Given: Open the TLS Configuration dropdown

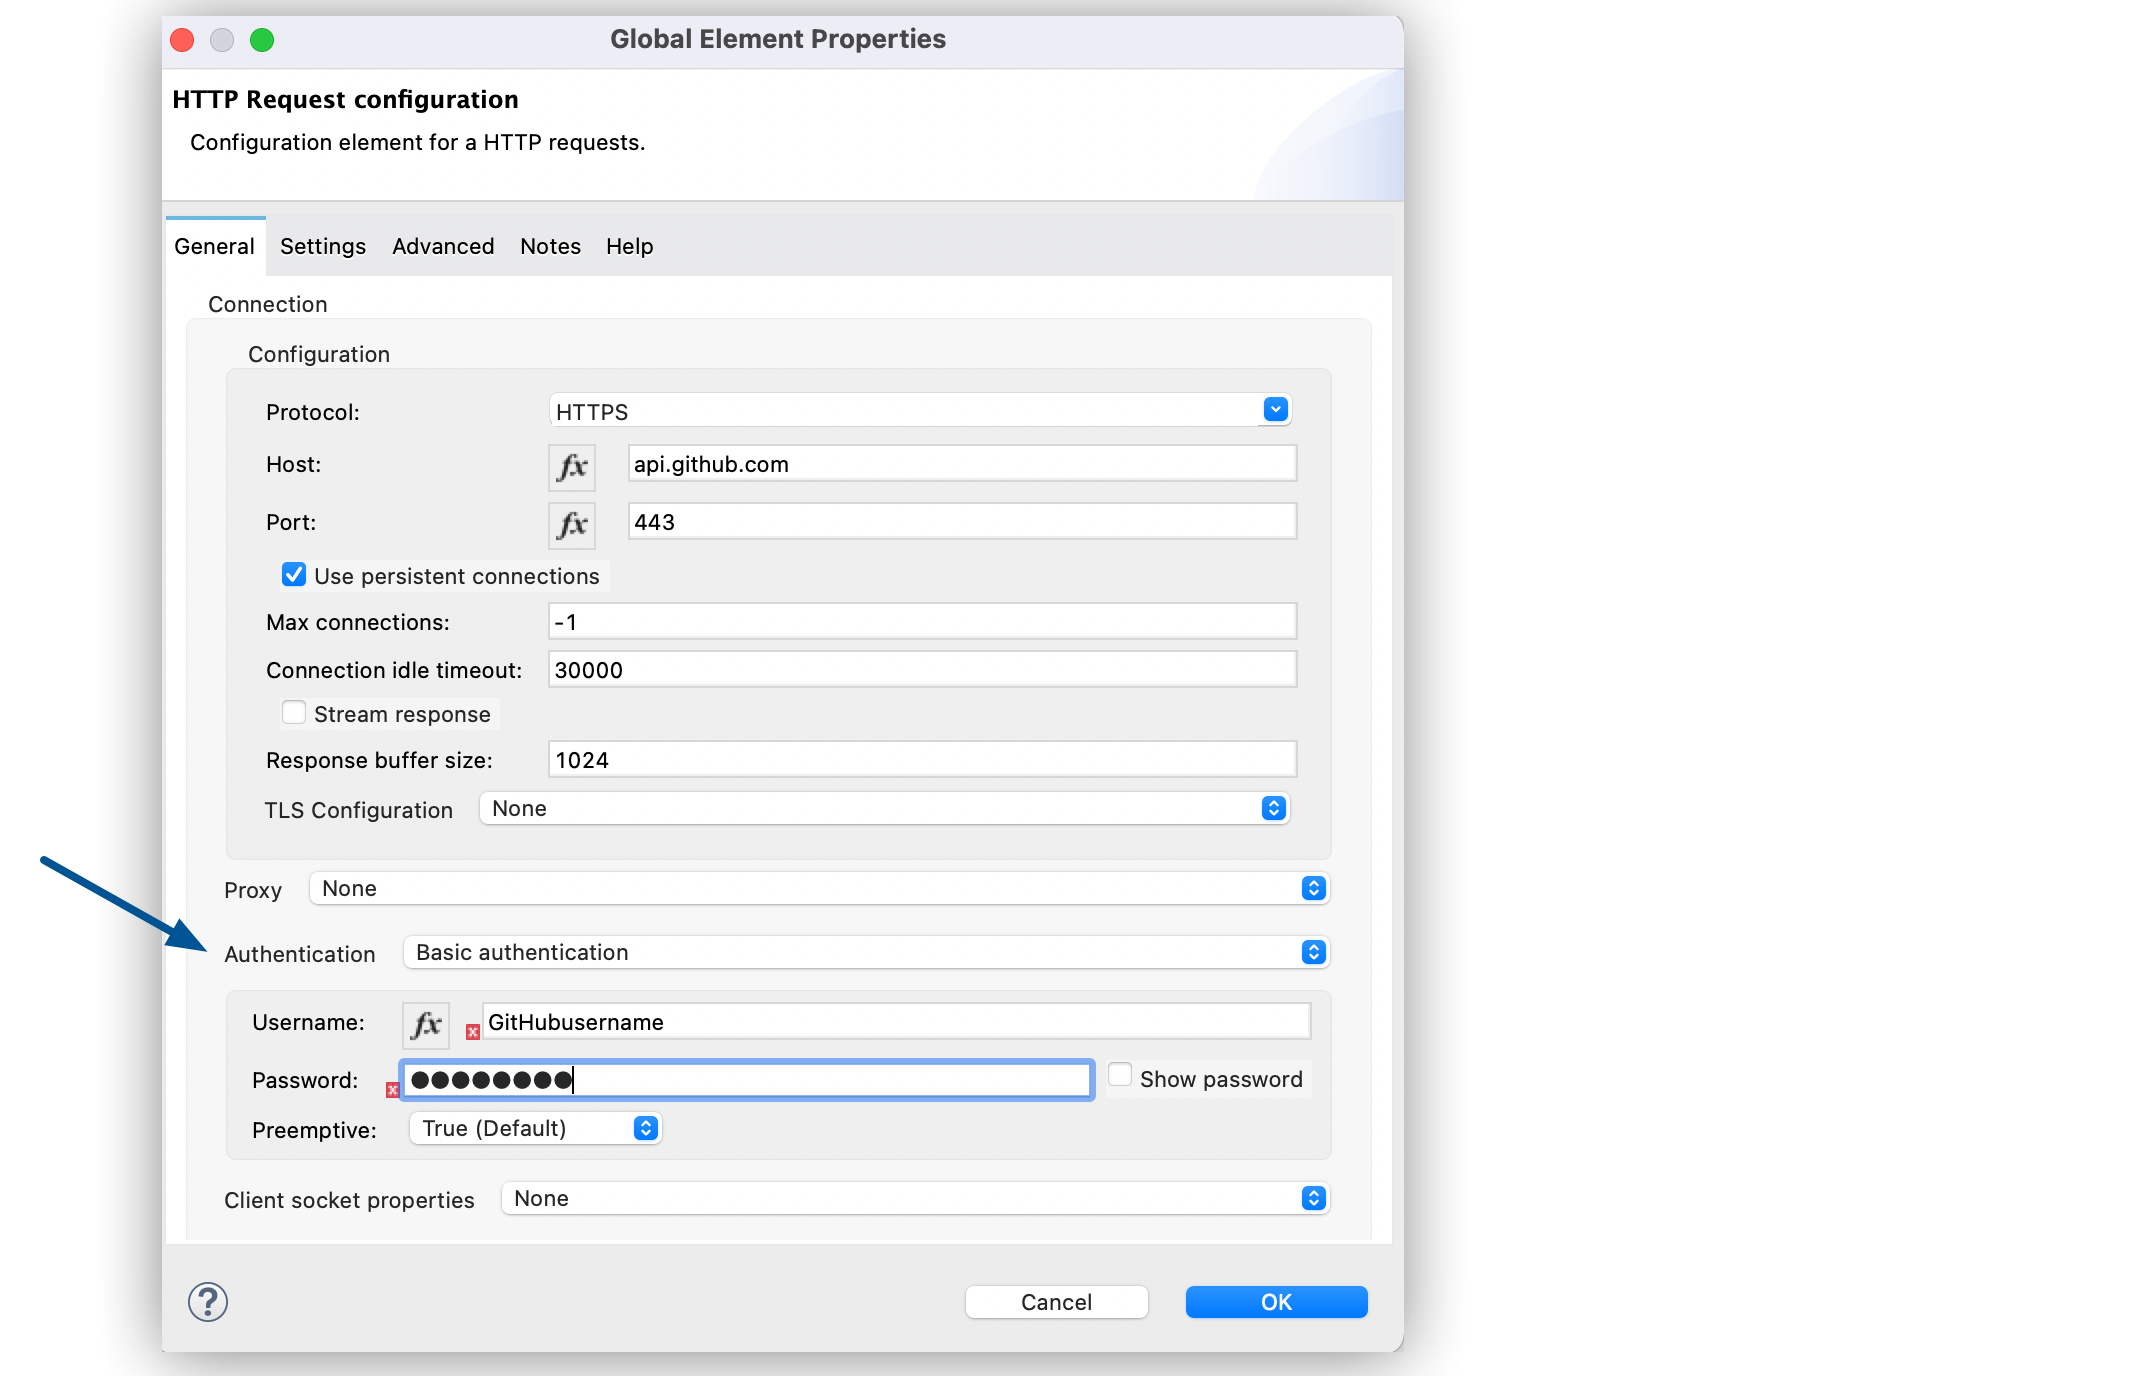Looking at the screenshot, I should pyautogui.click(x=1271, y=807).
